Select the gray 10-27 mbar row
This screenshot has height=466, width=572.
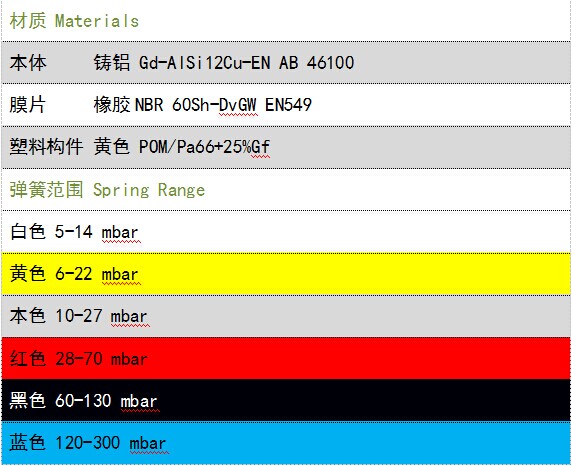tap(286, 316)
